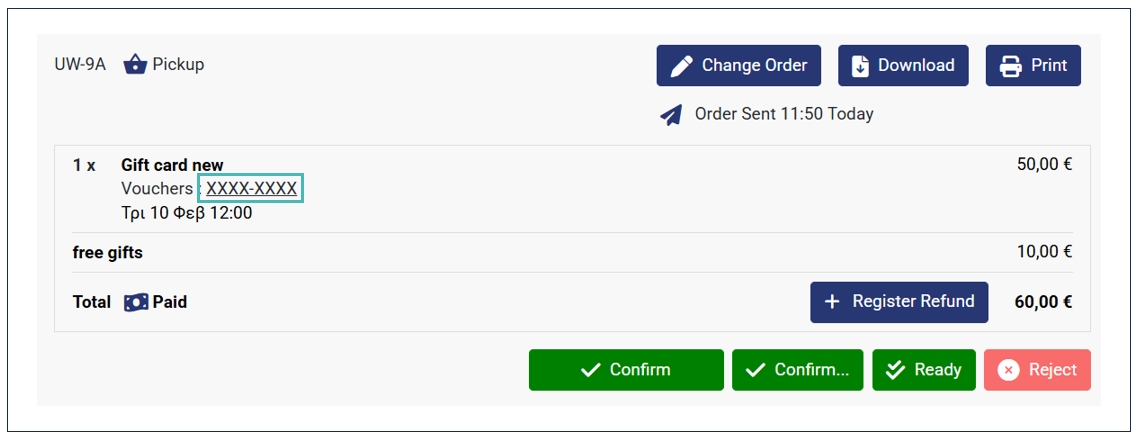Select the free gifts row label
This screenshot has height=437, width=1139.
click(x=108, y=252)
